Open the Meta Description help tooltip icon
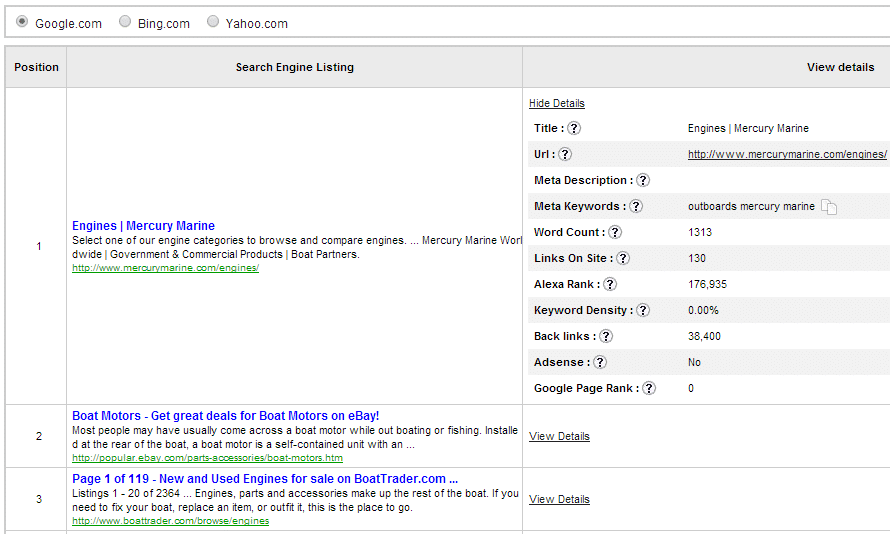This screenshot has width=890, height=534. tap(643, 180)
